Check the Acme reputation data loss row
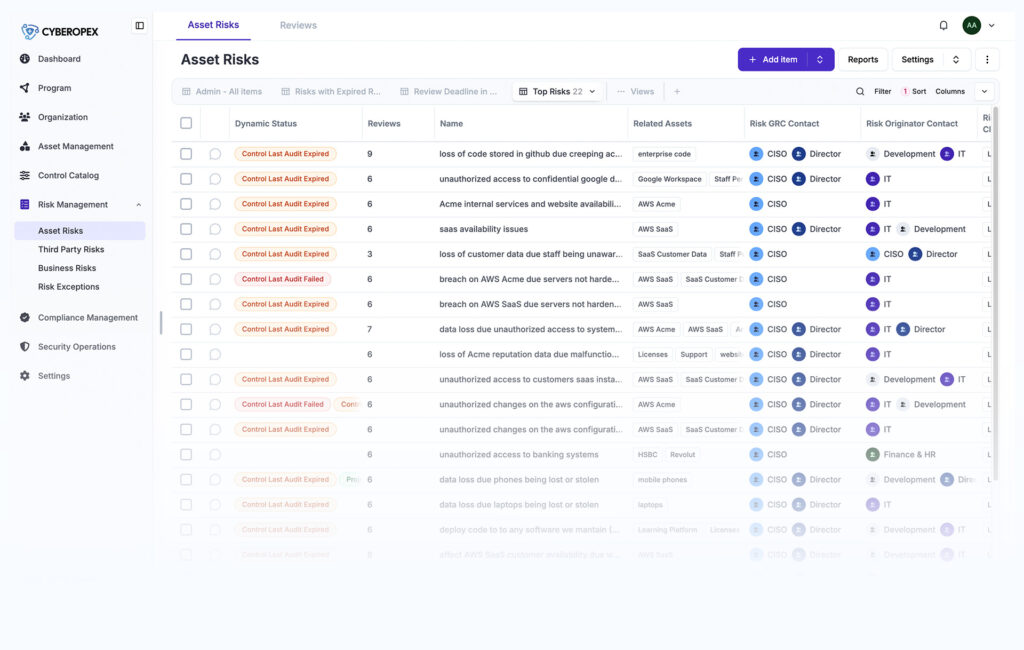Screen dimensions: 1024x650 point(186,354)
